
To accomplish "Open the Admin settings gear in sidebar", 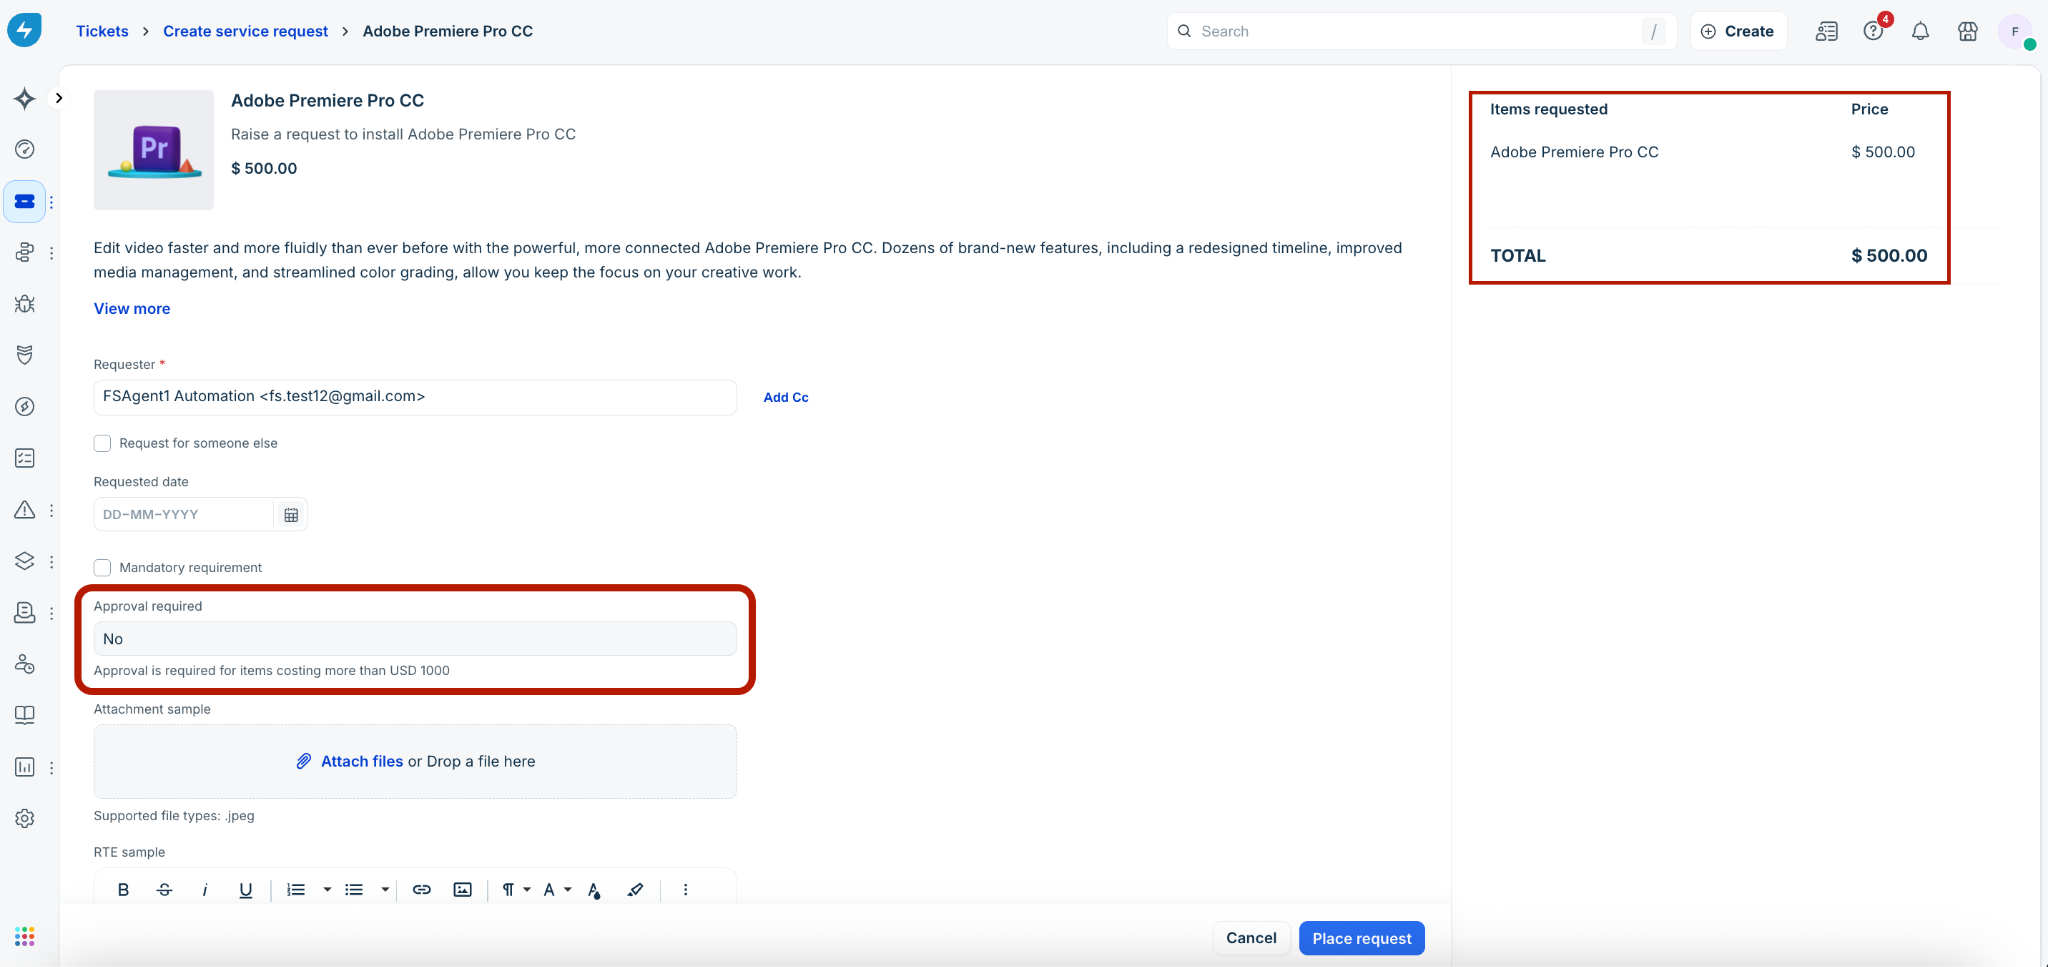I will tap(25, 818).
